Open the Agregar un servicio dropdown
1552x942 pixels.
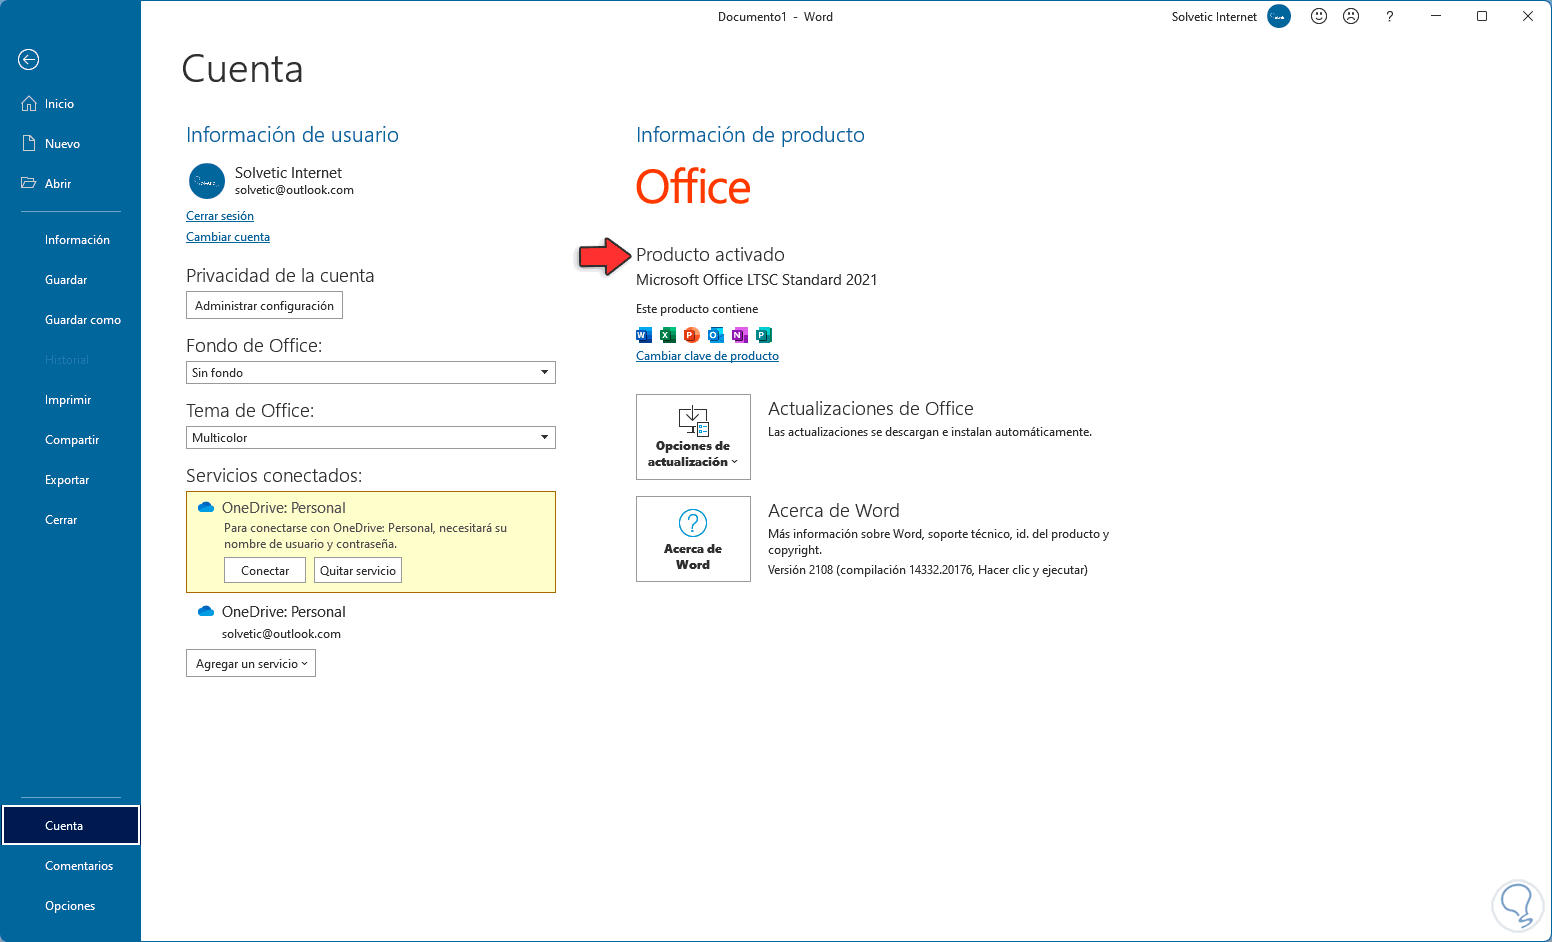point(251,664)
